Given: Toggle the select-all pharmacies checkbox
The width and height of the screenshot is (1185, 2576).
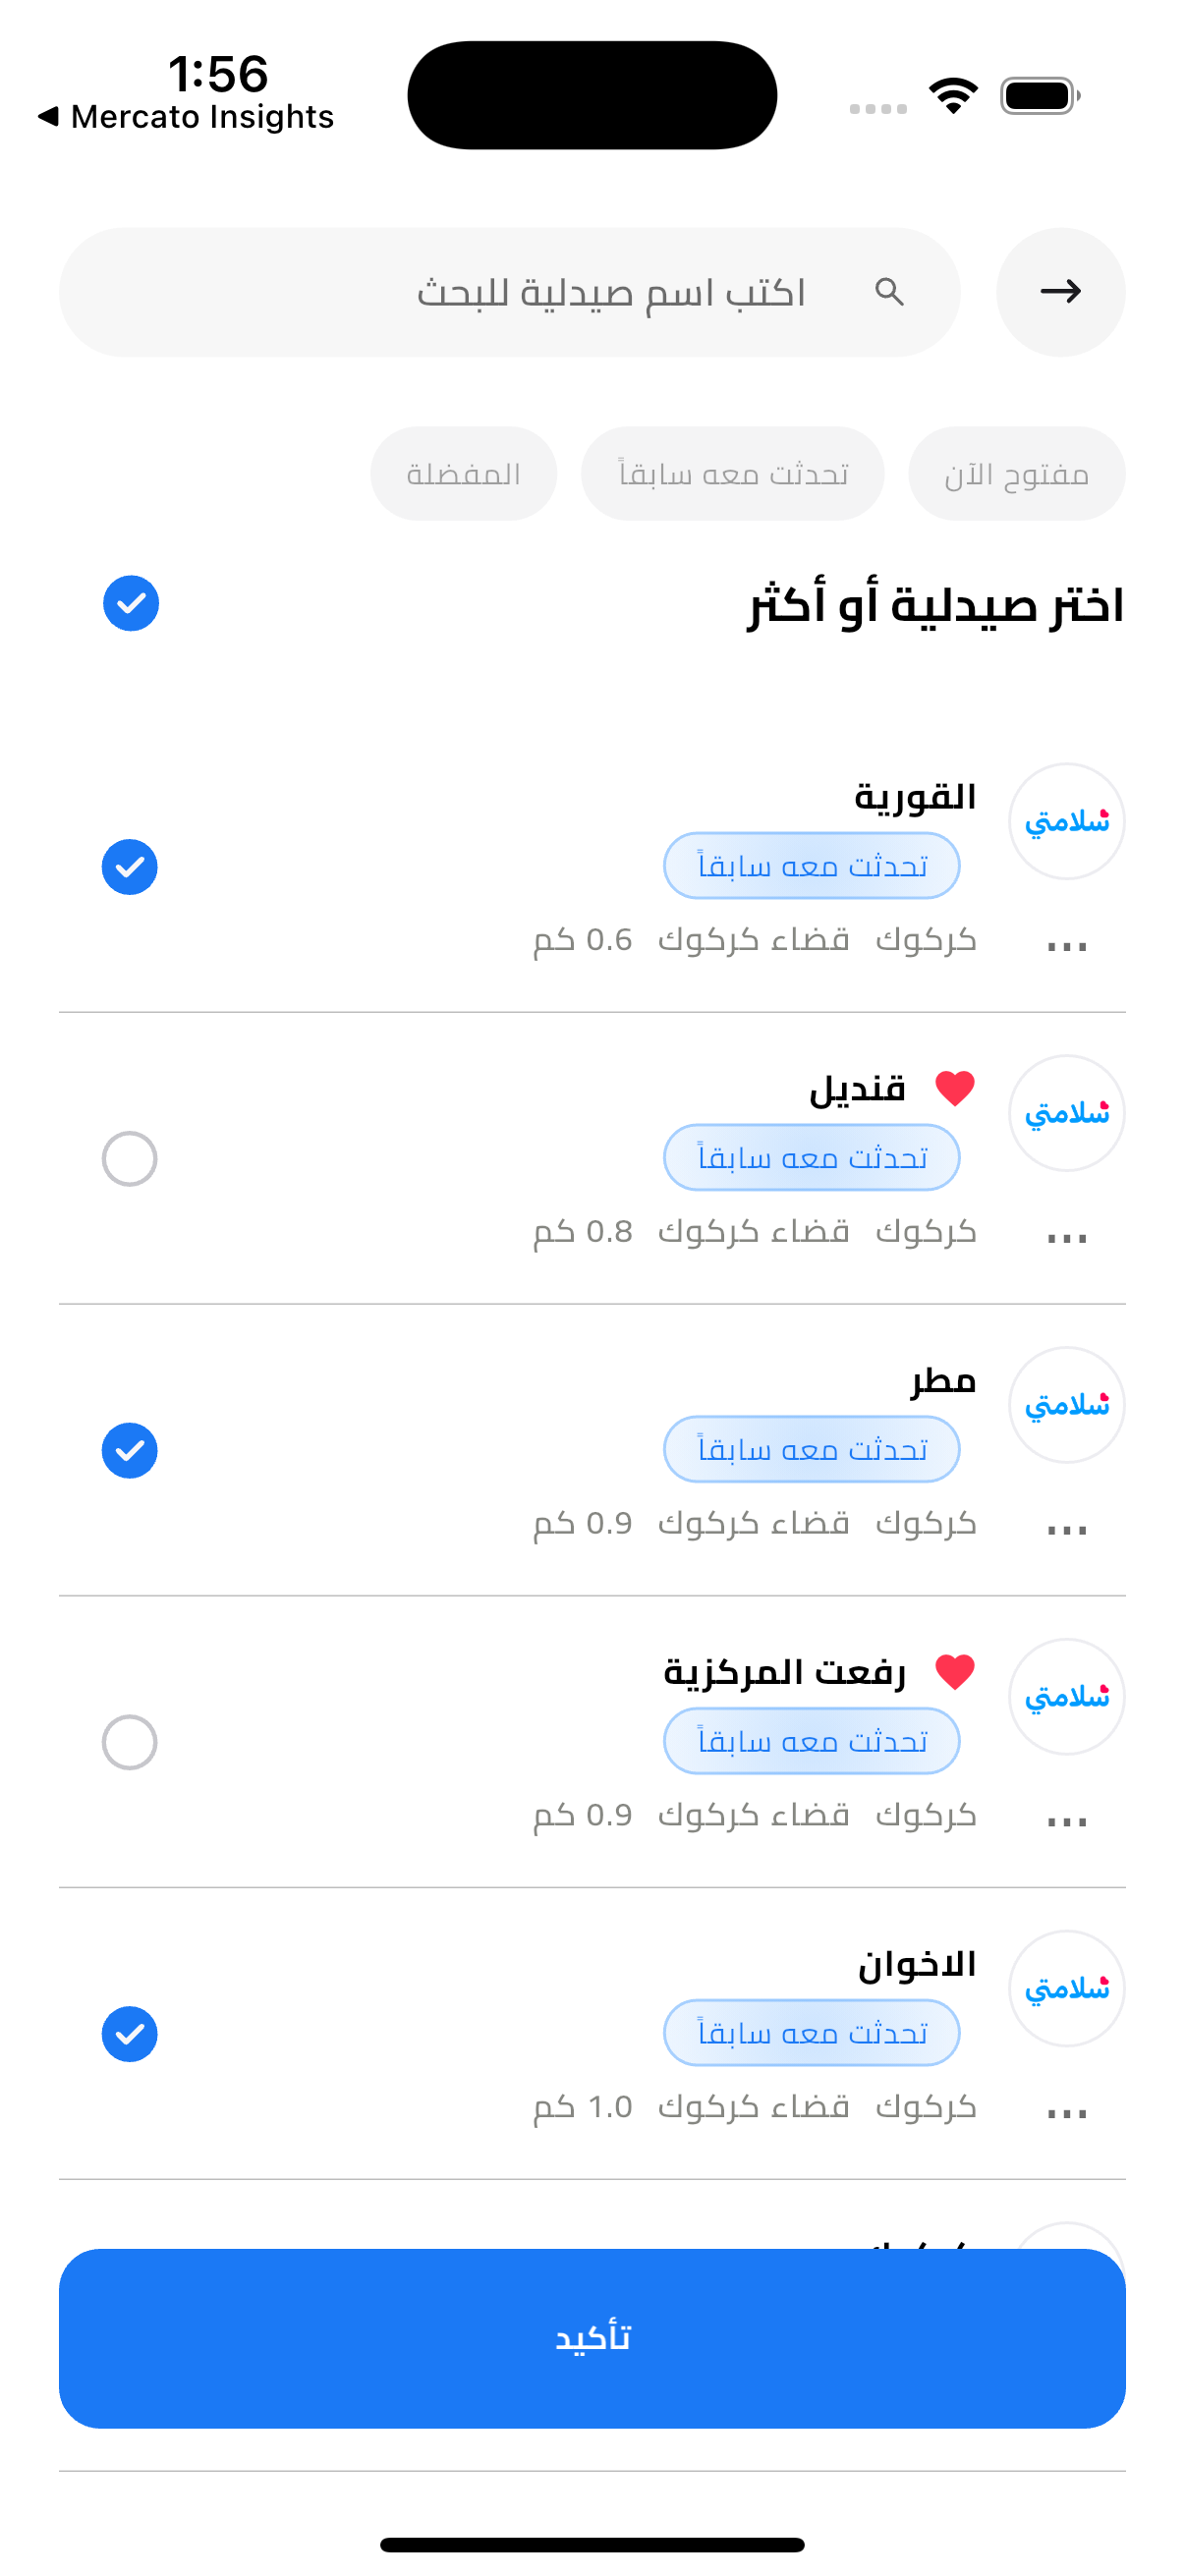Looking at the screenshot, I should [131, 604].
